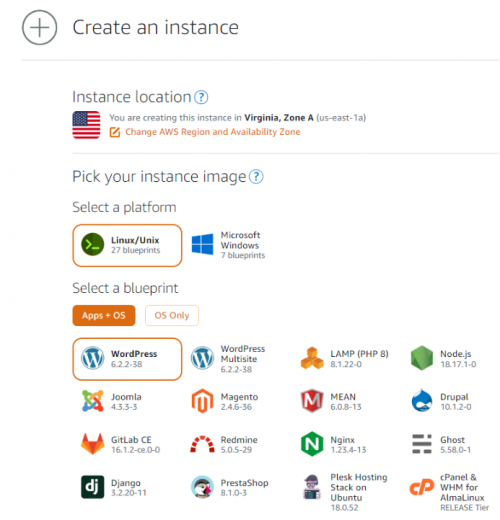The height and width of the screenshot is (520, 500).
Task: Select the Magento blueprint icon
Action: click(x=202, y=401)
